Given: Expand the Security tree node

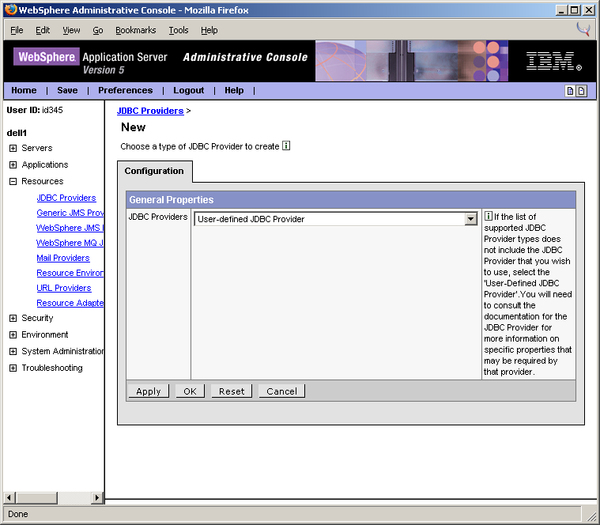Looking at the screenshot, I should [x=13, y=318].
